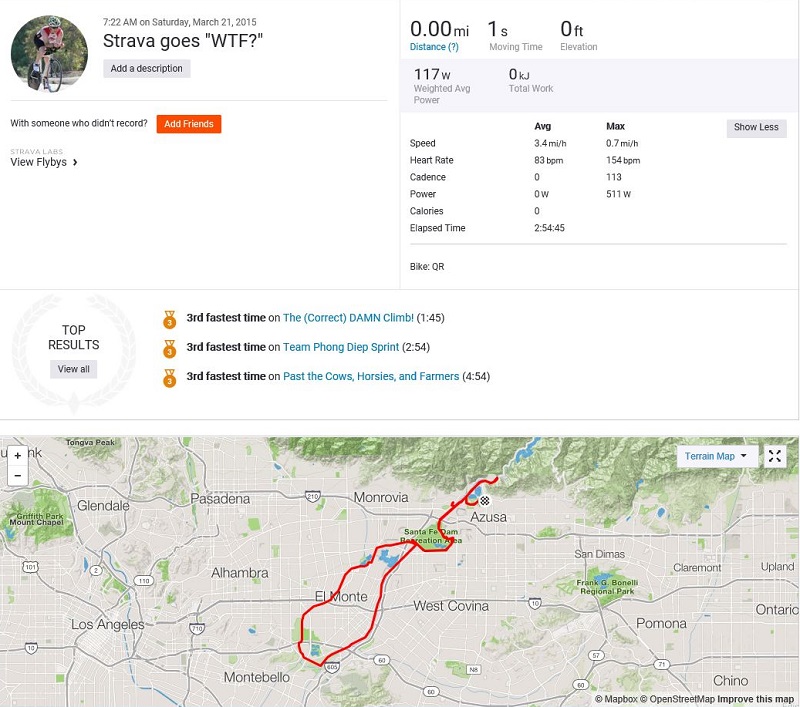Click the Add Friends button
Screen dimensions: 800x707
[189, 124]
